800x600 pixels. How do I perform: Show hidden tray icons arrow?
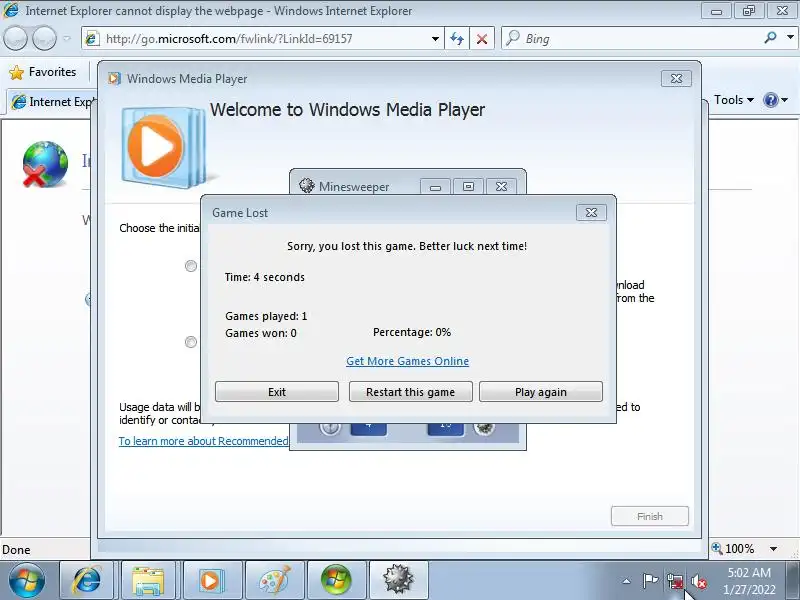click(x=627, y=581)
